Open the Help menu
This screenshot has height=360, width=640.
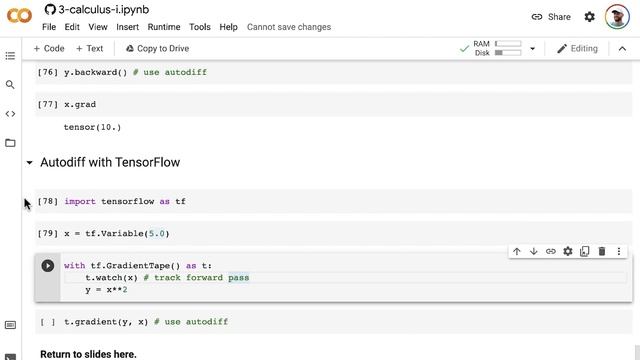click(x=228, y=27)
